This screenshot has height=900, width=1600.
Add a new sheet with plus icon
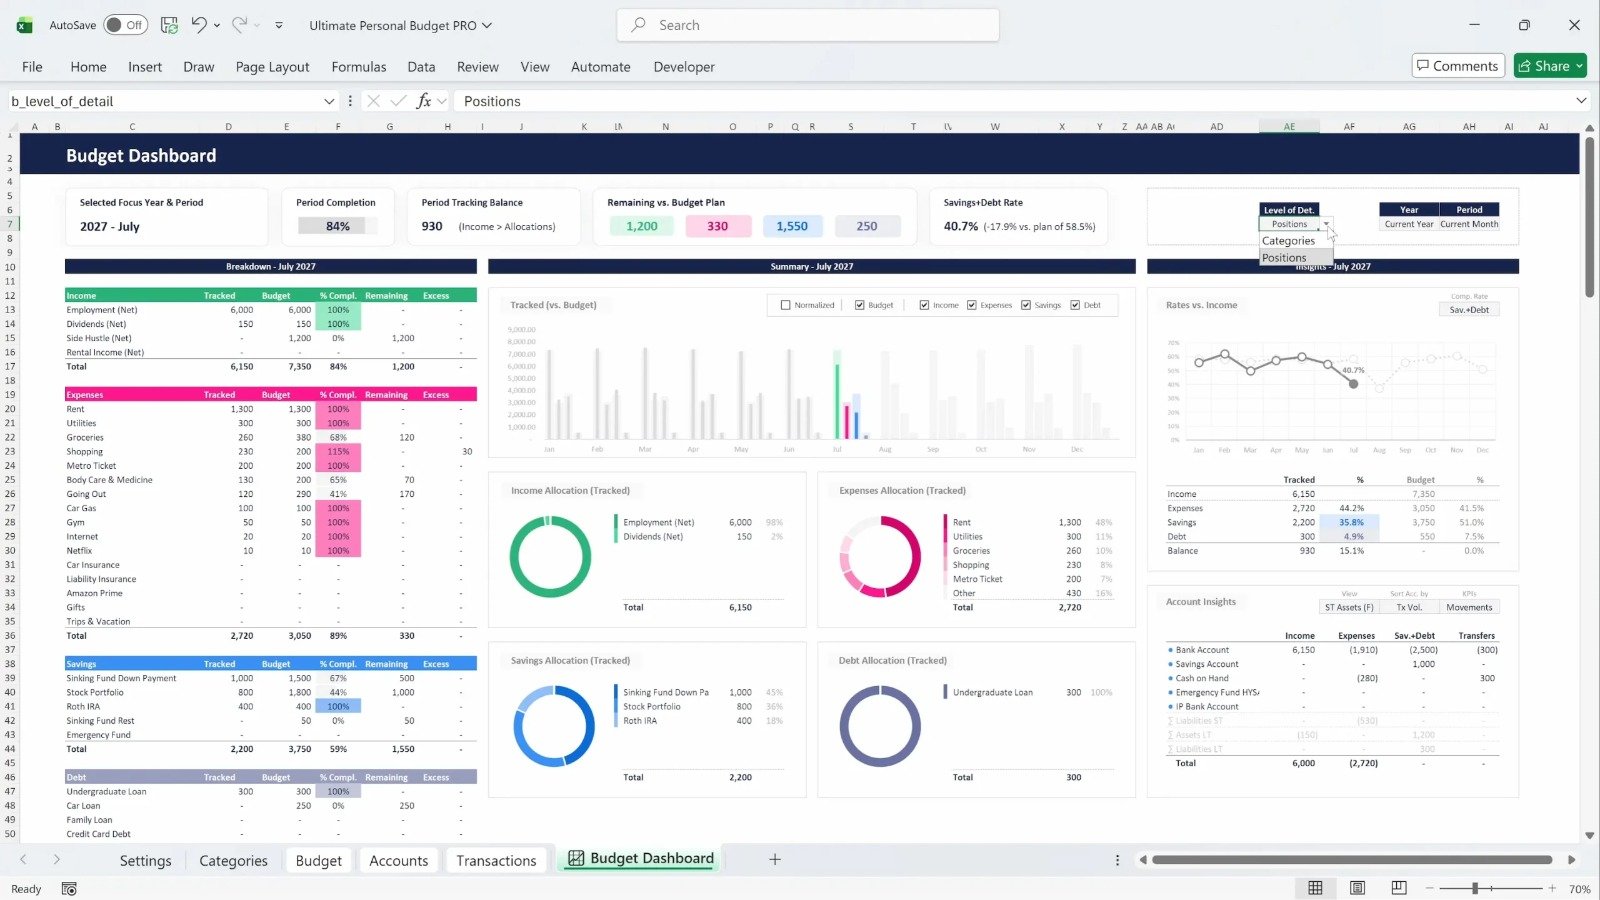774,859
